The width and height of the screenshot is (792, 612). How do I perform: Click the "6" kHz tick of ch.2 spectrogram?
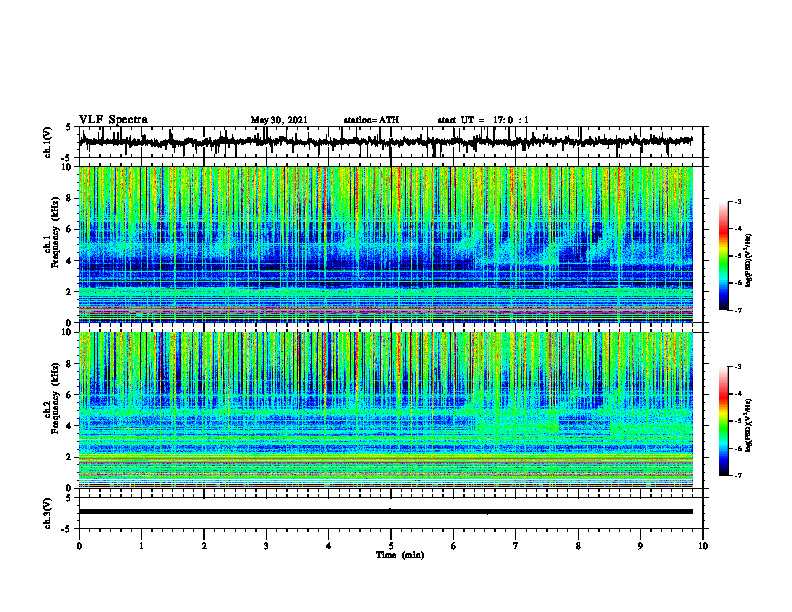point(70,395)
